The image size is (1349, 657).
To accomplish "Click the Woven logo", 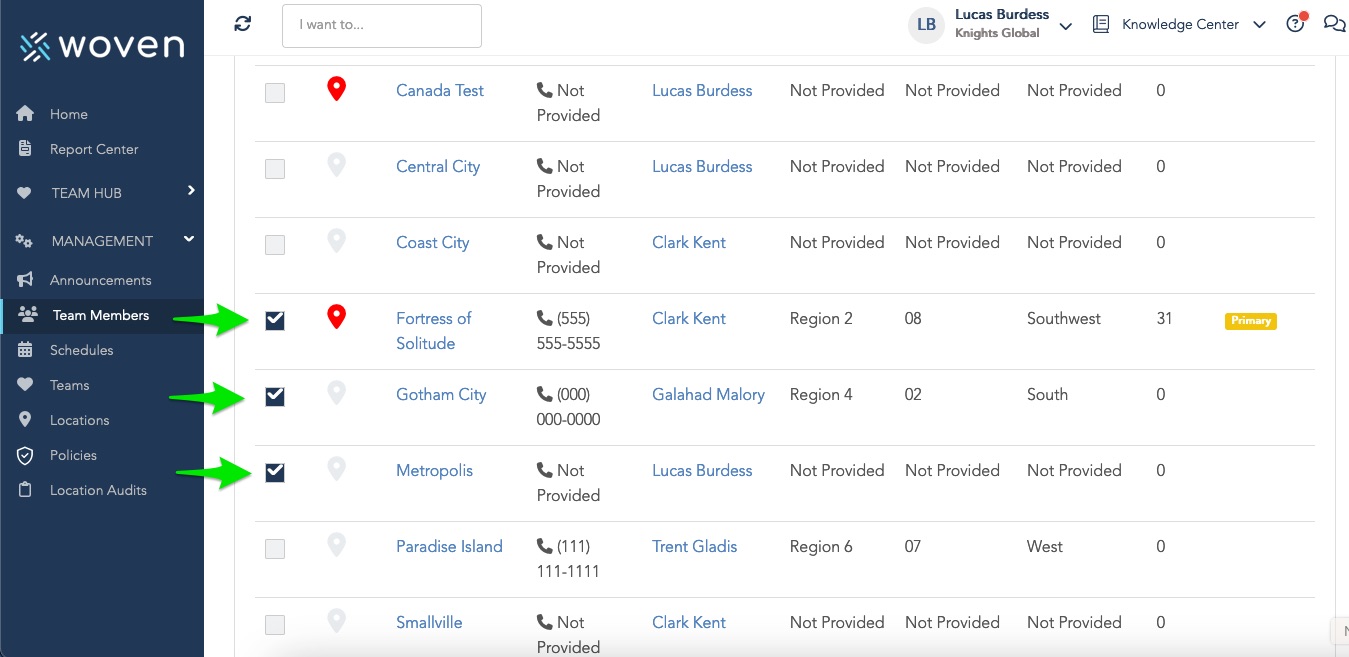I will coord(102,46).
